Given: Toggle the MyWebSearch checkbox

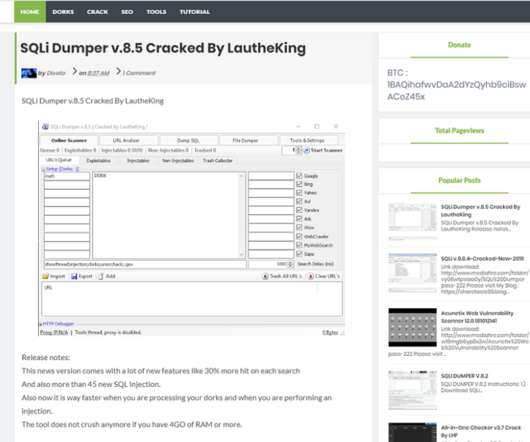Looking at the screenshot, I should click(299, 245).
